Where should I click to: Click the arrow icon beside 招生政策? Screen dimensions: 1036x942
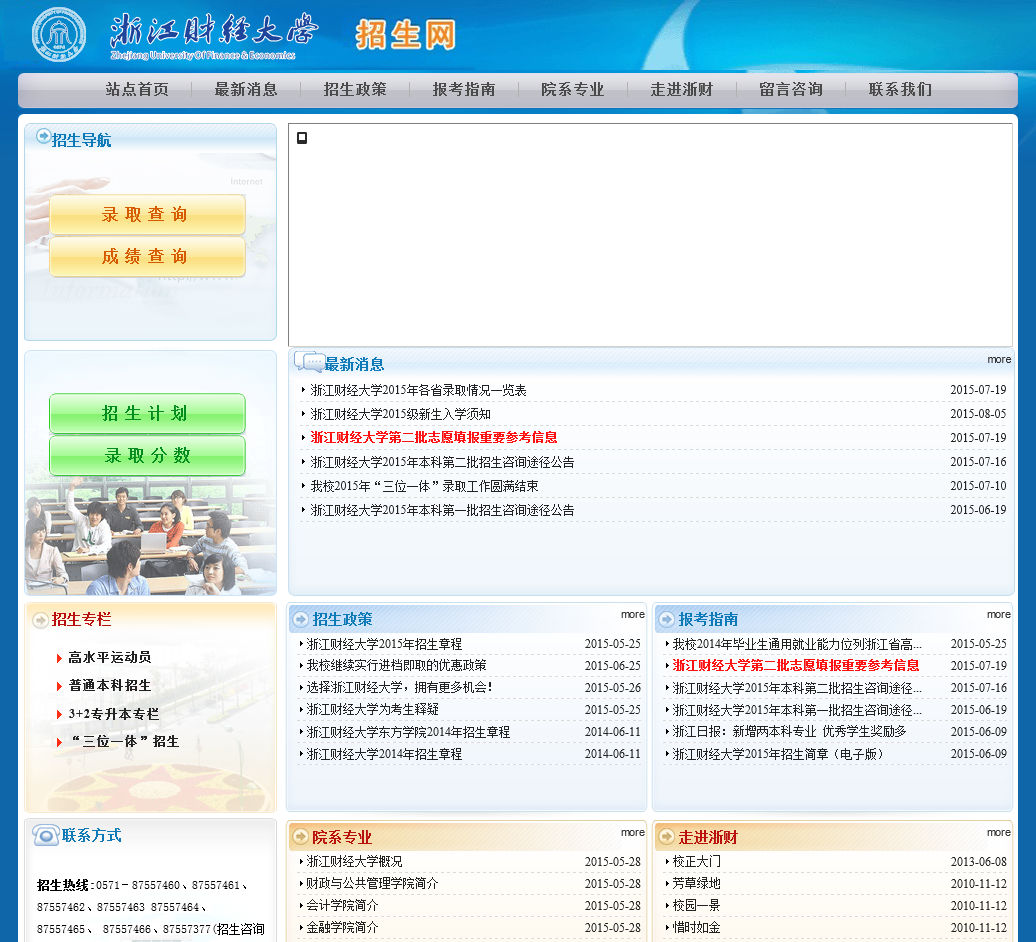[x=301, y=620]
